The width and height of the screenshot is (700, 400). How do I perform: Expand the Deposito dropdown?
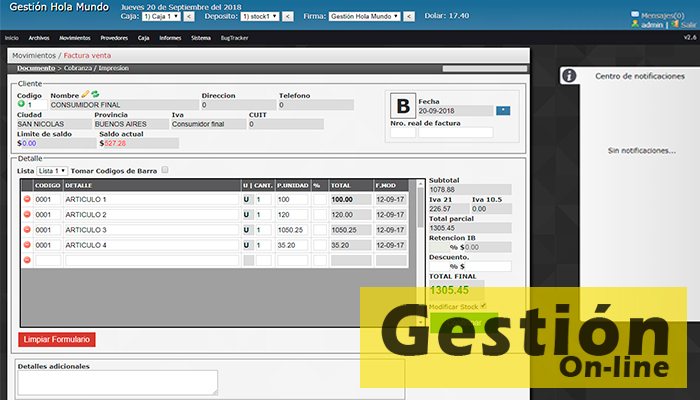click(259, 17)
